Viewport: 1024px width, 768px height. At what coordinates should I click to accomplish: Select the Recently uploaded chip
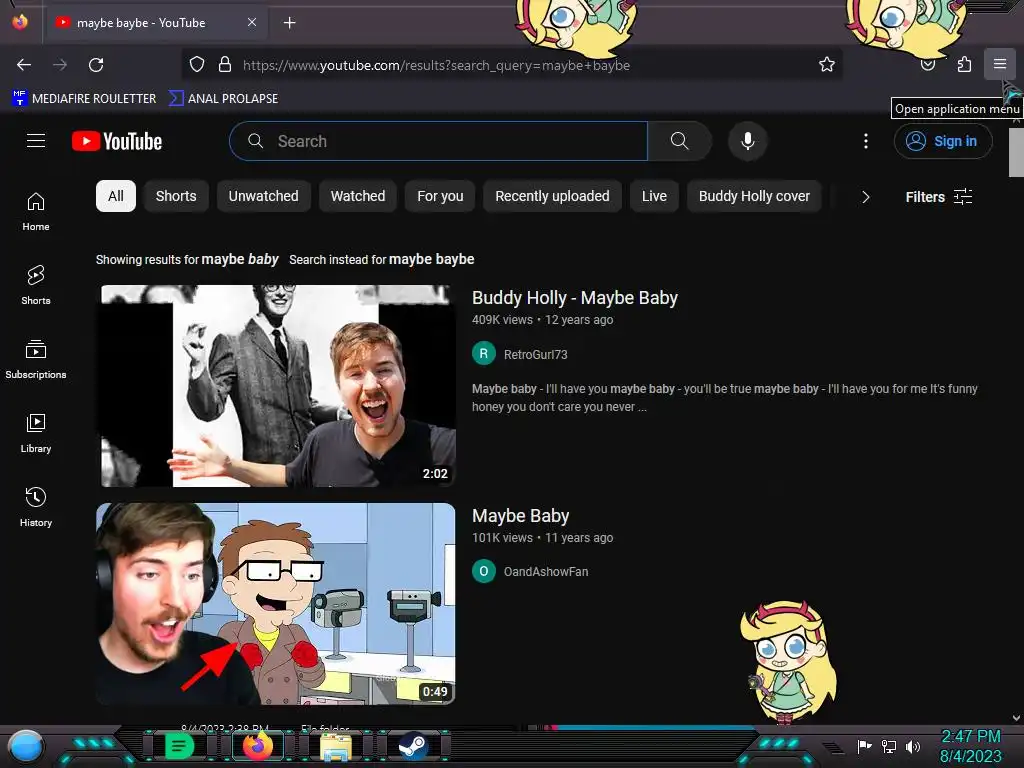(552, 196)
